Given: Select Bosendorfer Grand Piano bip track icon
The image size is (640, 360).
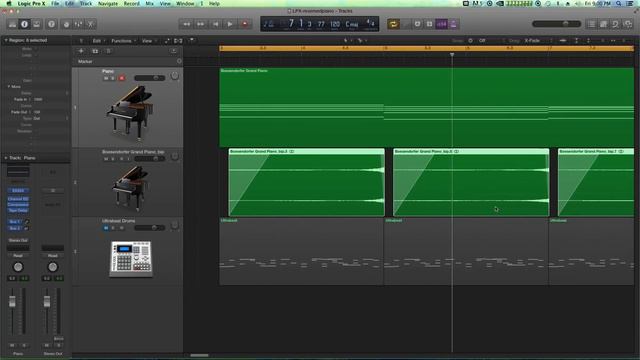Looking at the screenshot, I should coord(130,189).
